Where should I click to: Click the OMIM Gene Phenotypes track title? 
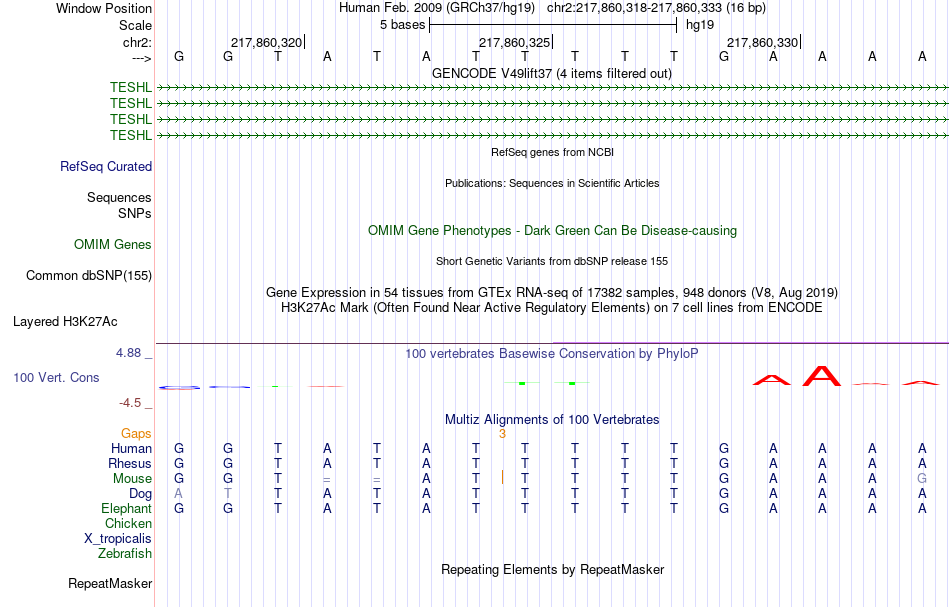click(553, 231)
